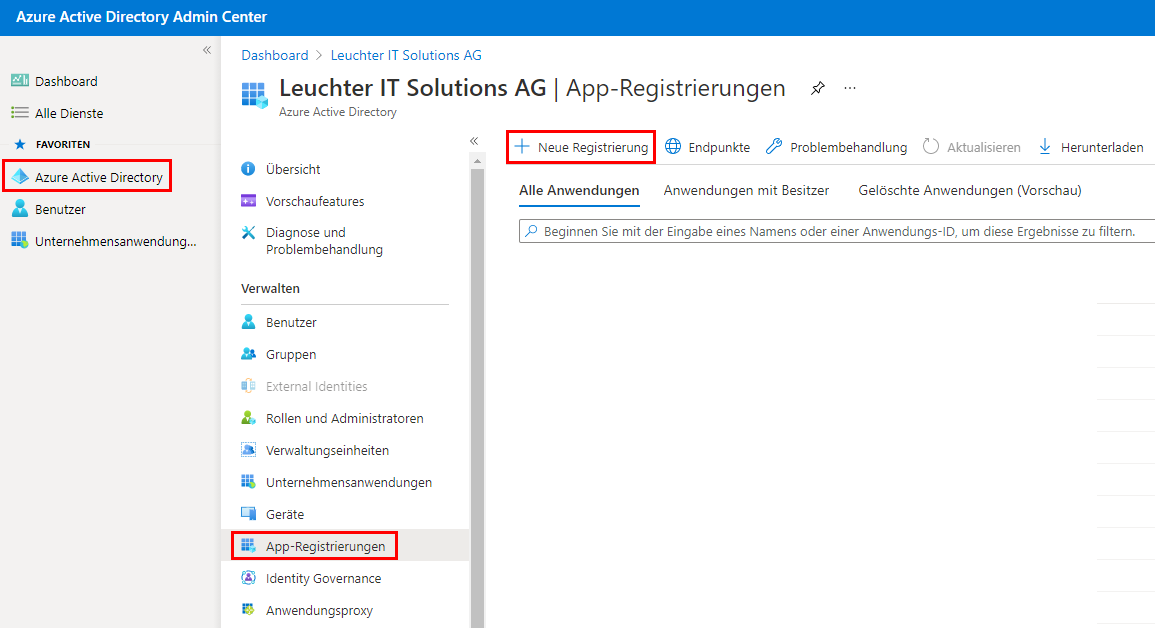Viewport: 1155px width, 628px height.
Task: Click the App-Registrierungen menu icon
Action: 248,546
